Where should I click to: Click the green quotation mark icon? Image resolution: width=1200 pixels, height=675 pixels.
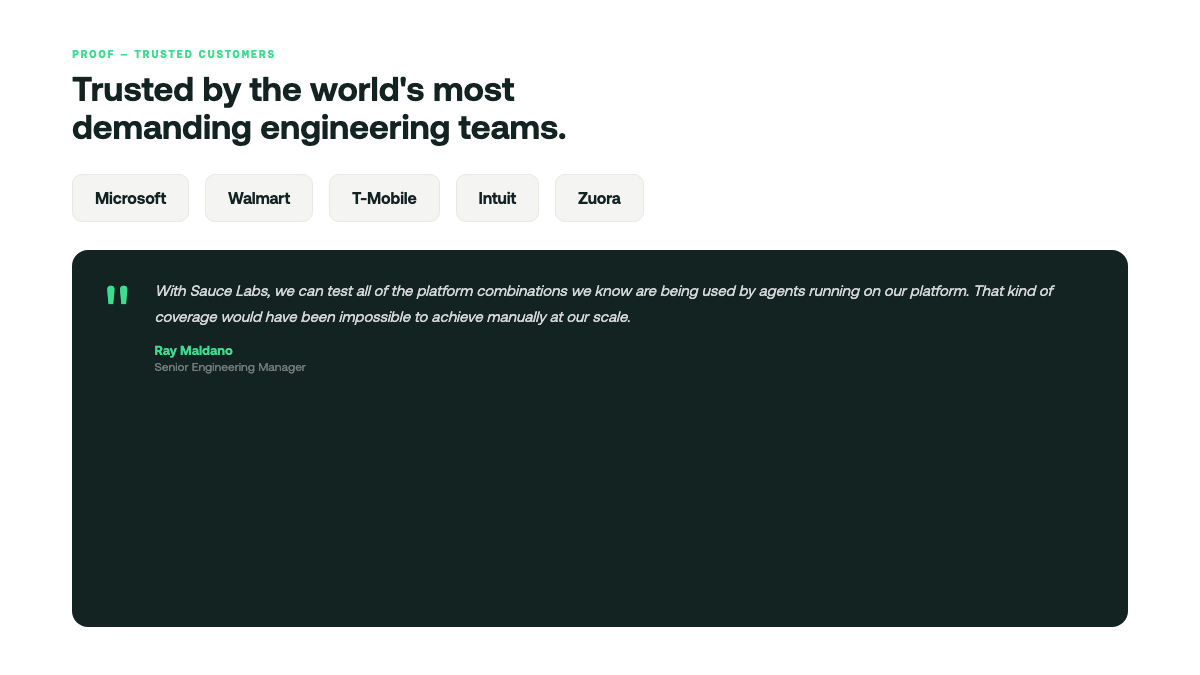click(x=117, y=296)
